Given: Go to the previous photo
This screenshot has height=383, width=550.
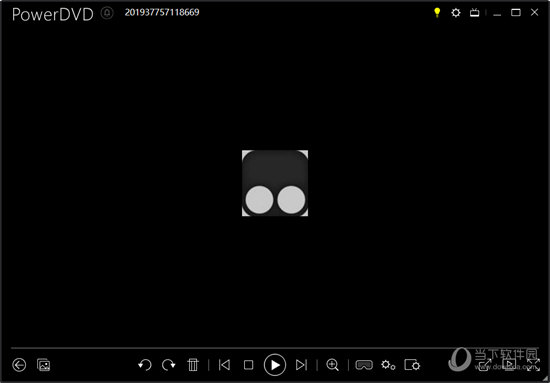Looking at the screenshot, I should [224, 365].
